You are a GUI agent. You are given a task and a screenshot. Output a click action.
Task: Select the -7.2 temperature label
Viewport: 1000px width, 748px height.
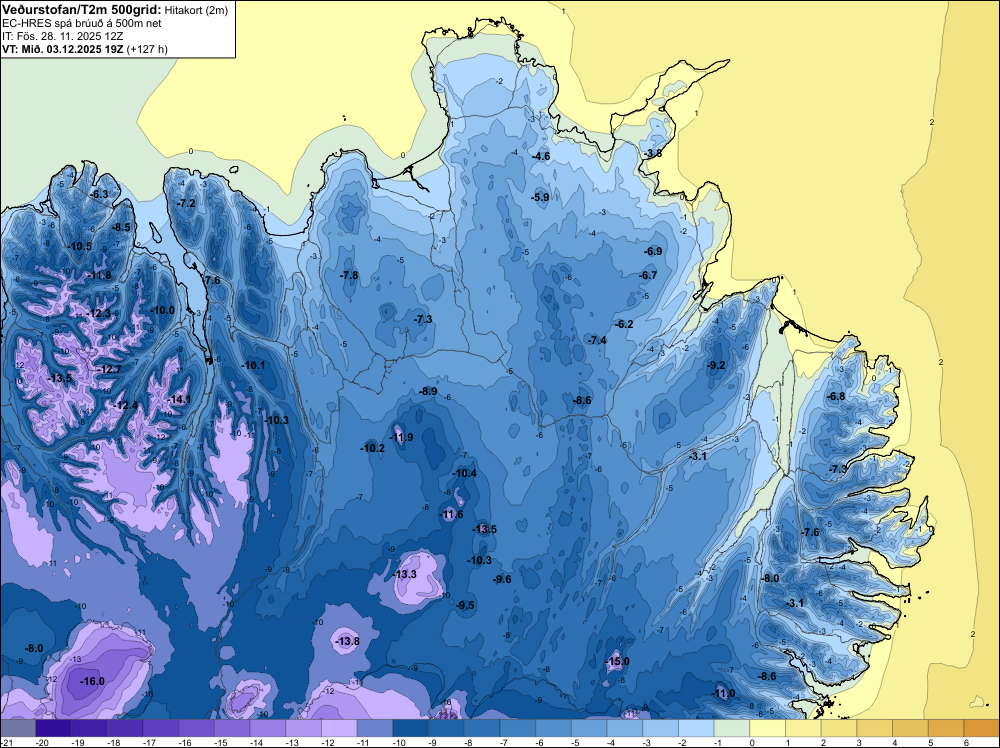186,203
